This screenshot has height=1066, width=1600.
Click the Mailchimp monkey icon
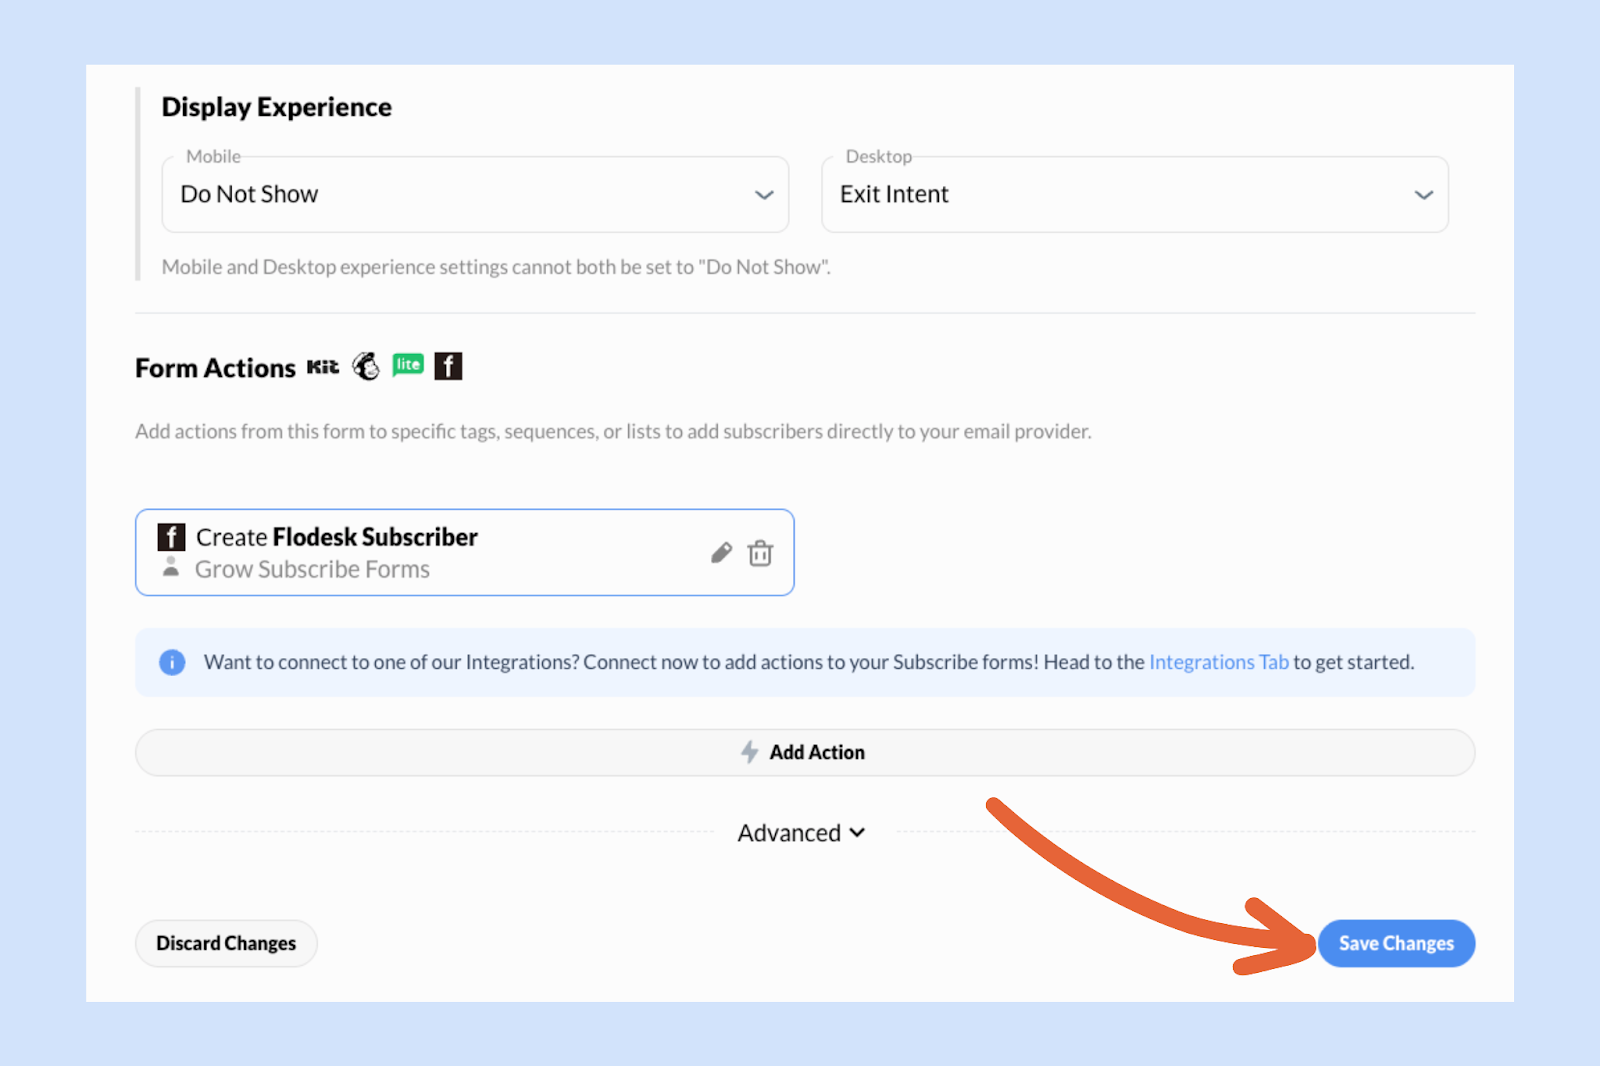(x=366, y=367)
